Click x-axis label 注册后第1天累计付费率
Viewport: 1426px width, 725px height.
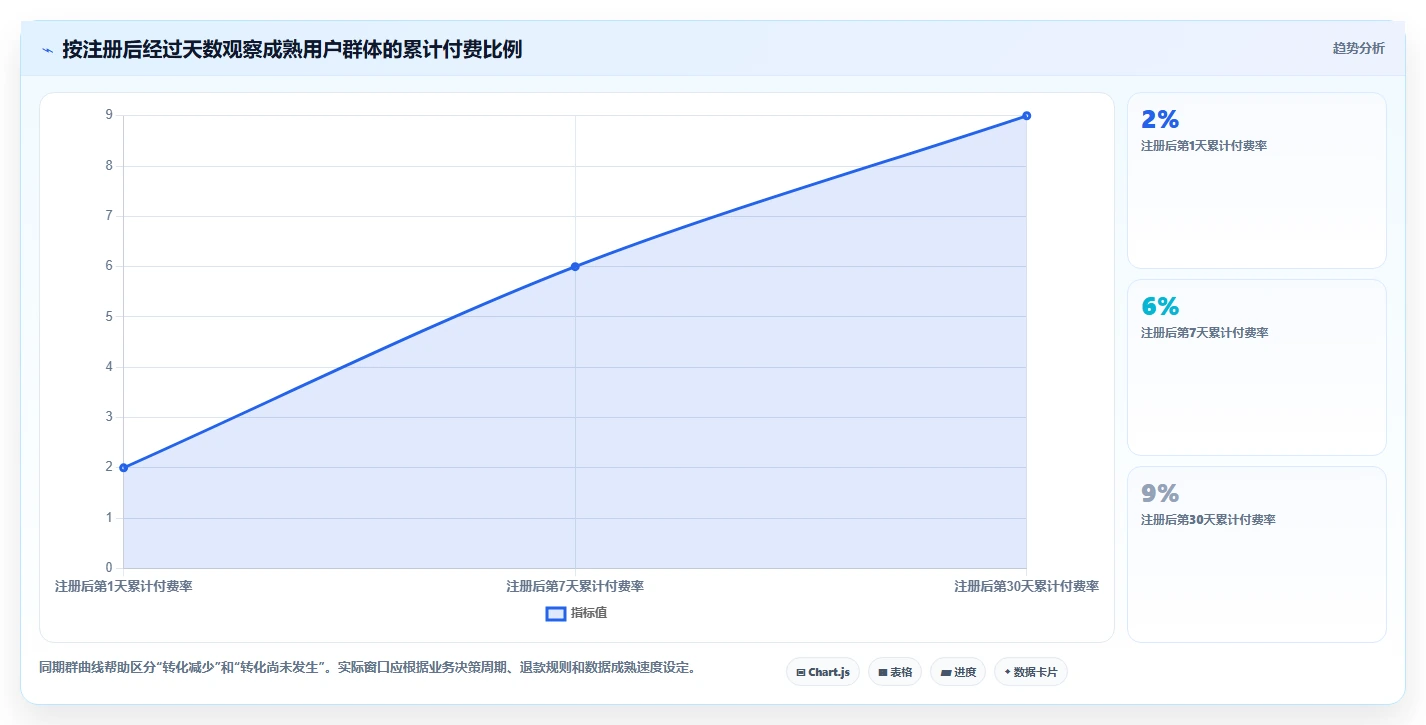(123, 586)
